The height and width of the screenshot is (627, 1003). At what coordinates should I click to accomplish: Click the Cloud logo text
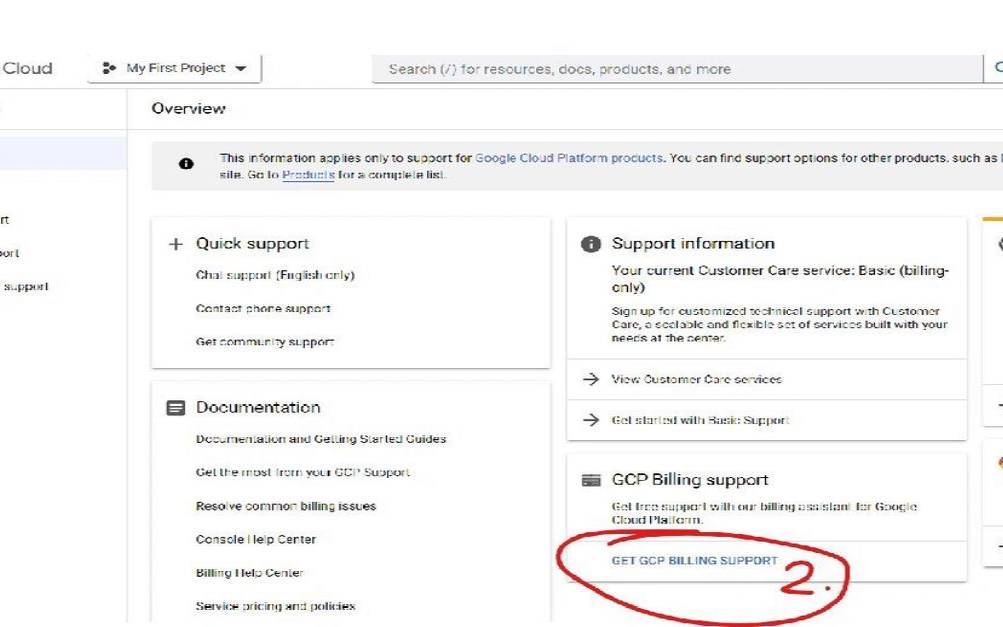27,68
